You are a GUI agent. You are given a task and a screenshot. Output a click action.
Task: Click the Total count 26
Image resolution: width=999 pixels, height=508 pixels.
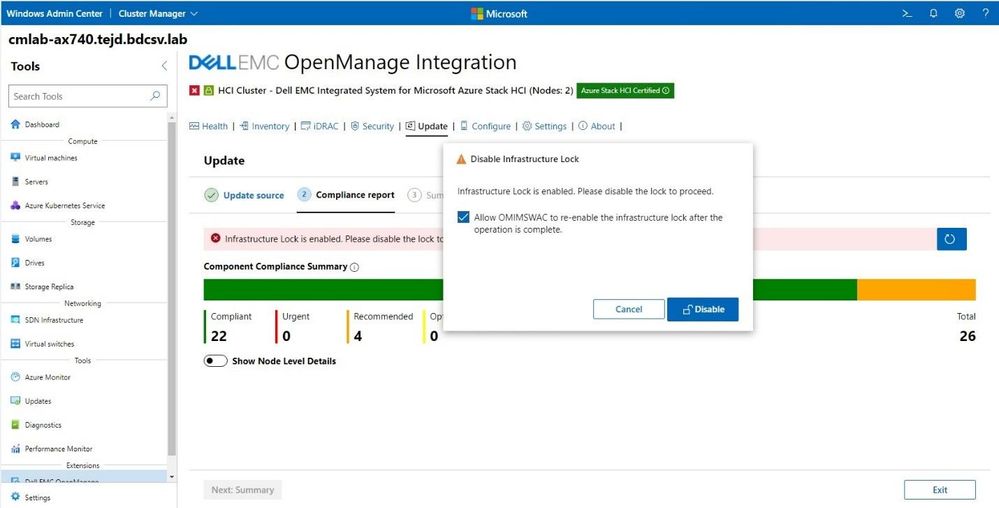click(967, 336)
